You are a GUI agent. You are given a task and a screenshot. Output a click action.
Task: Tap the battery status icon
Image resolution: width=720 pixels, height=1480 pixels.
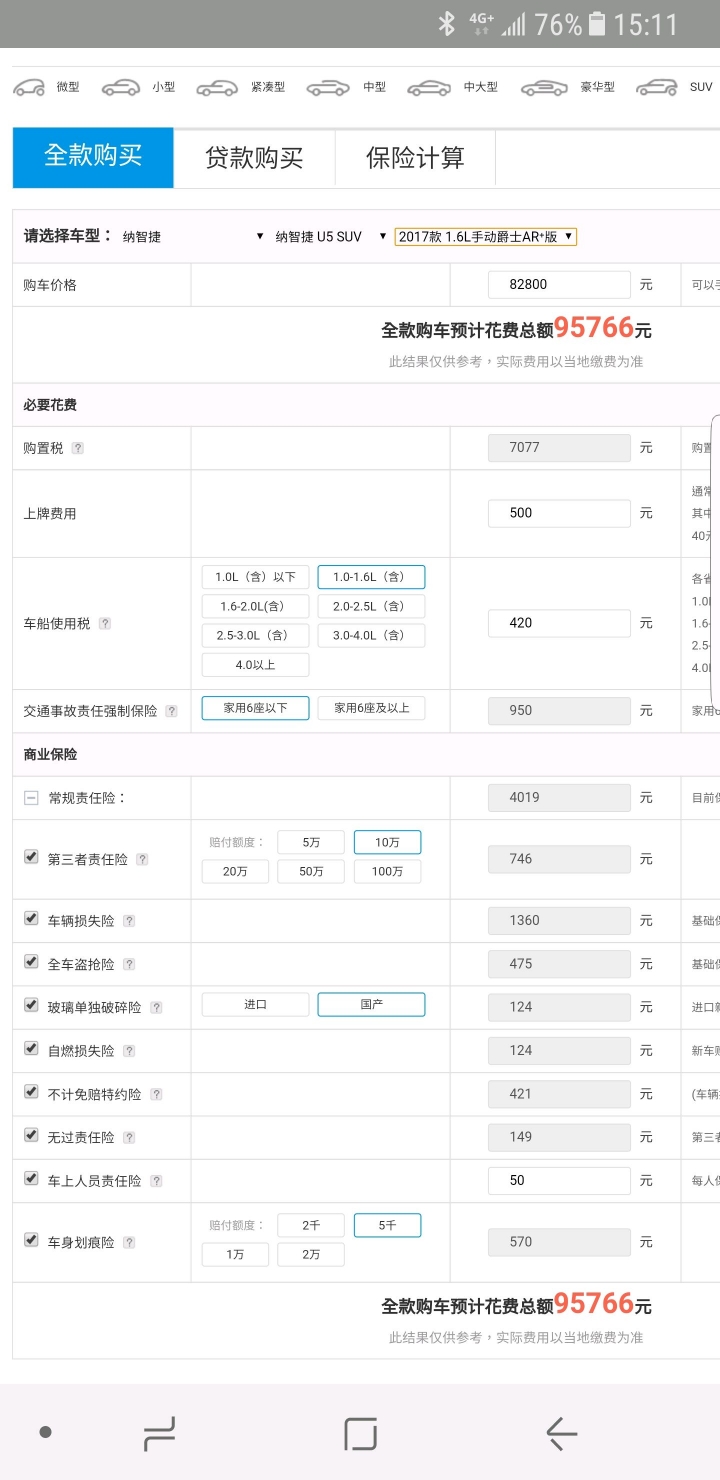[597, 24]
